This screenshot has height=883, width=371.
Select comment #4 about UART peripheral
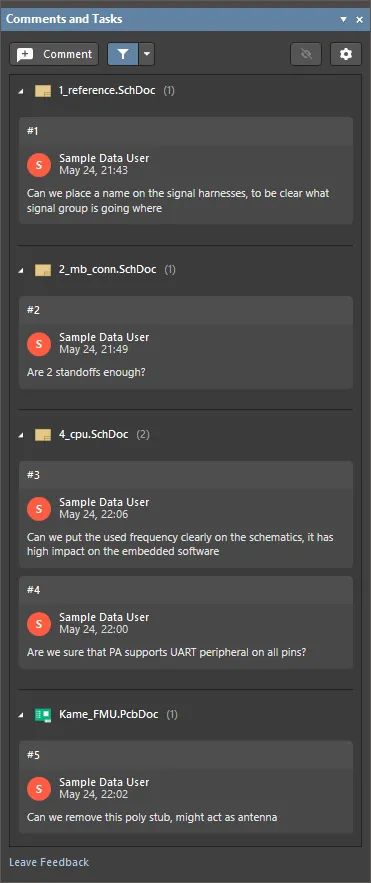coord(186,622)
